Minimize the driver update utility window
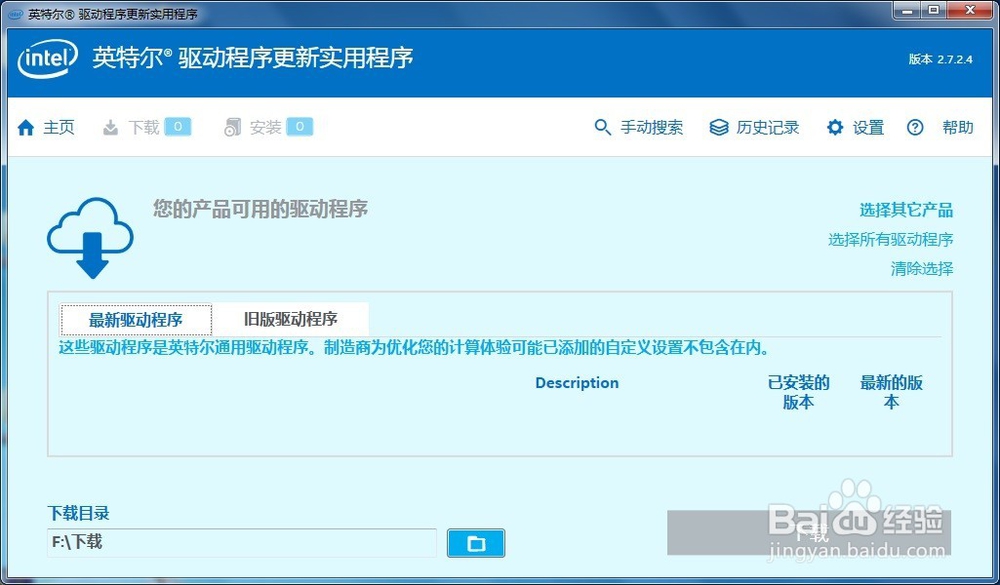 point(907,10)
